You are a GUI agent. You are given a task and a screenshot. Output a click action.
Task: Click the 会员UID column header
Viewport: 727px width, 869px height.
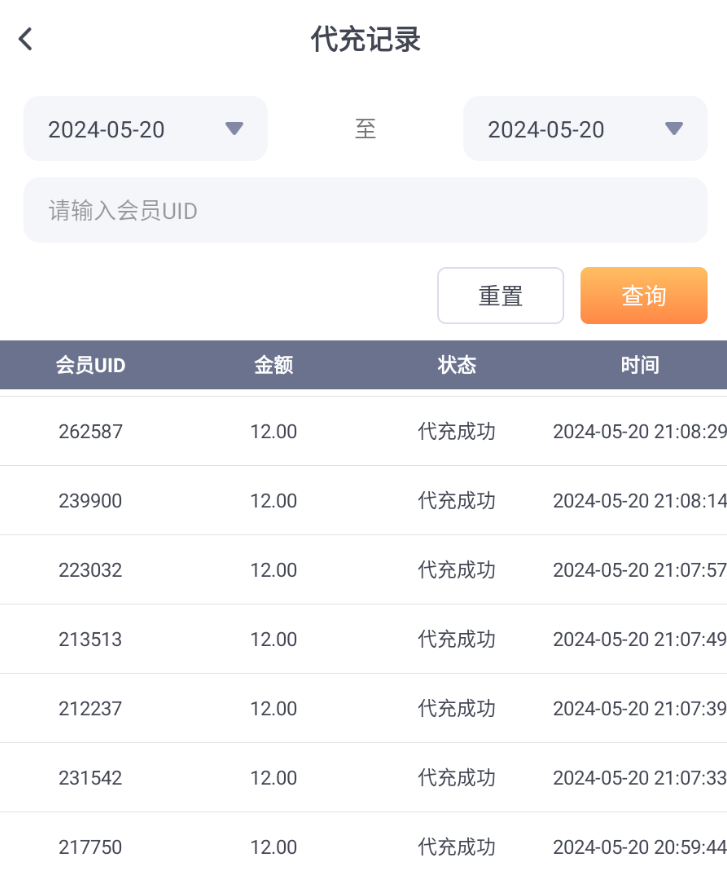tap(90, 365)
